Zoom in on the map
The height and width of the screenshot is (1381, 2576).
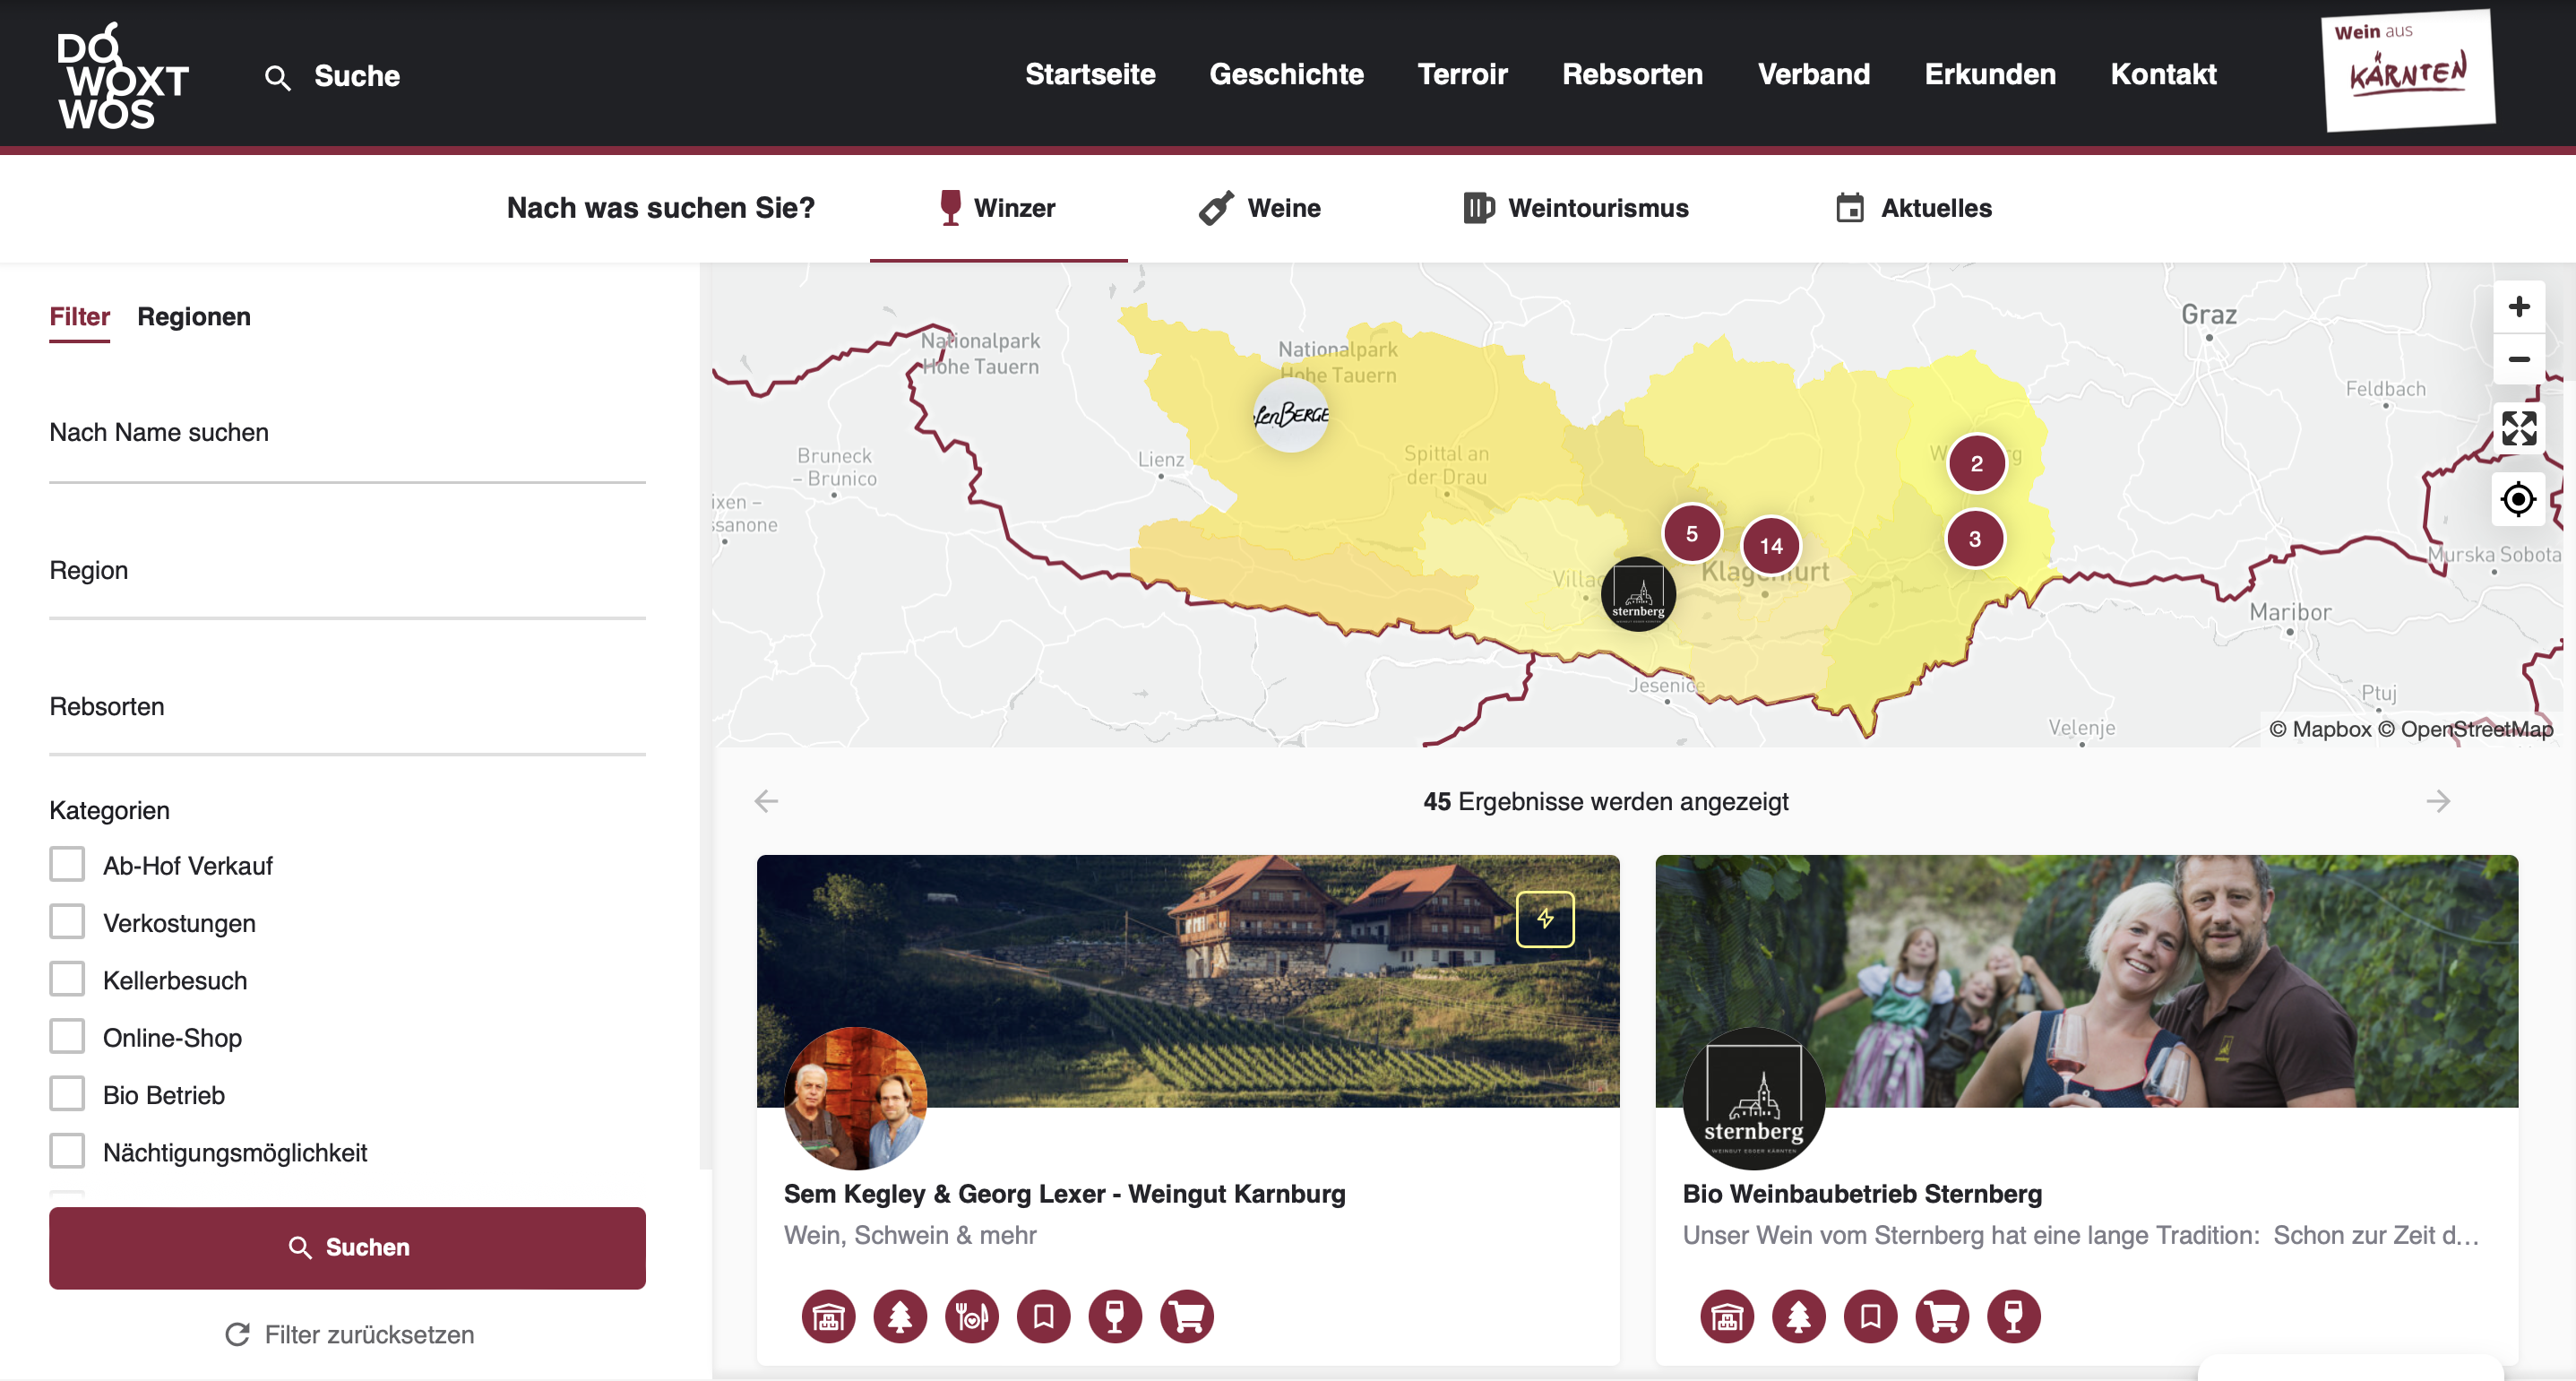pyautogui.click(x=2518, y=306)
